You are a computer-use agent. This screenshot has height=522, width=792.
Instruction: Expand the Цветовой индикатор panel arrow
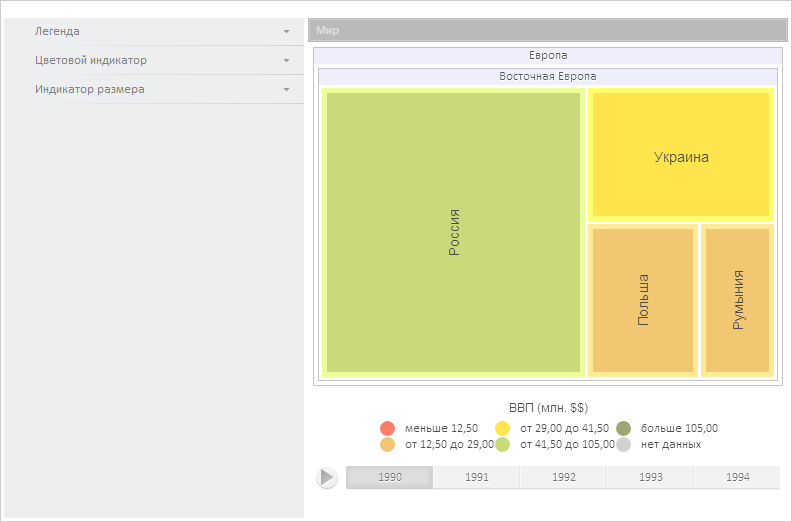[287, 61]
